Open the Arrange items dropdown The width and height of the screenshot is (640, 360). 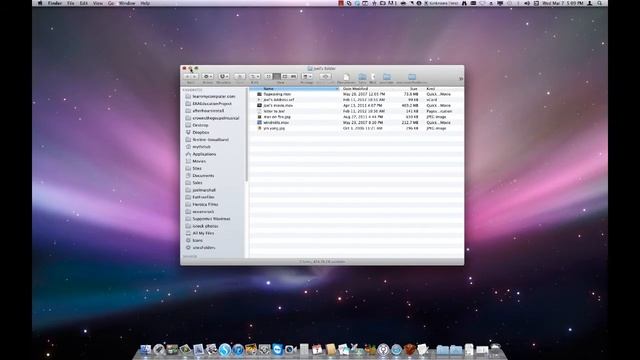307,76
